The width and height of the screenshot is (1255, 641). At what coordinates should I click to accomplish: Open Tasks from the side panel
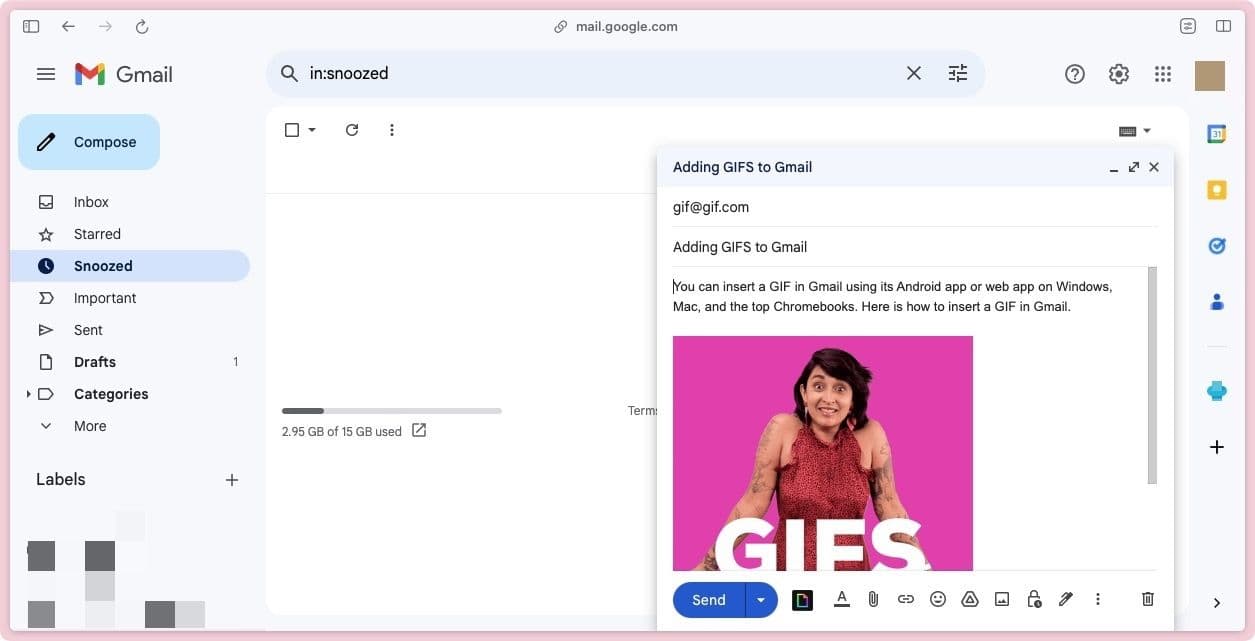(1216, 245)
